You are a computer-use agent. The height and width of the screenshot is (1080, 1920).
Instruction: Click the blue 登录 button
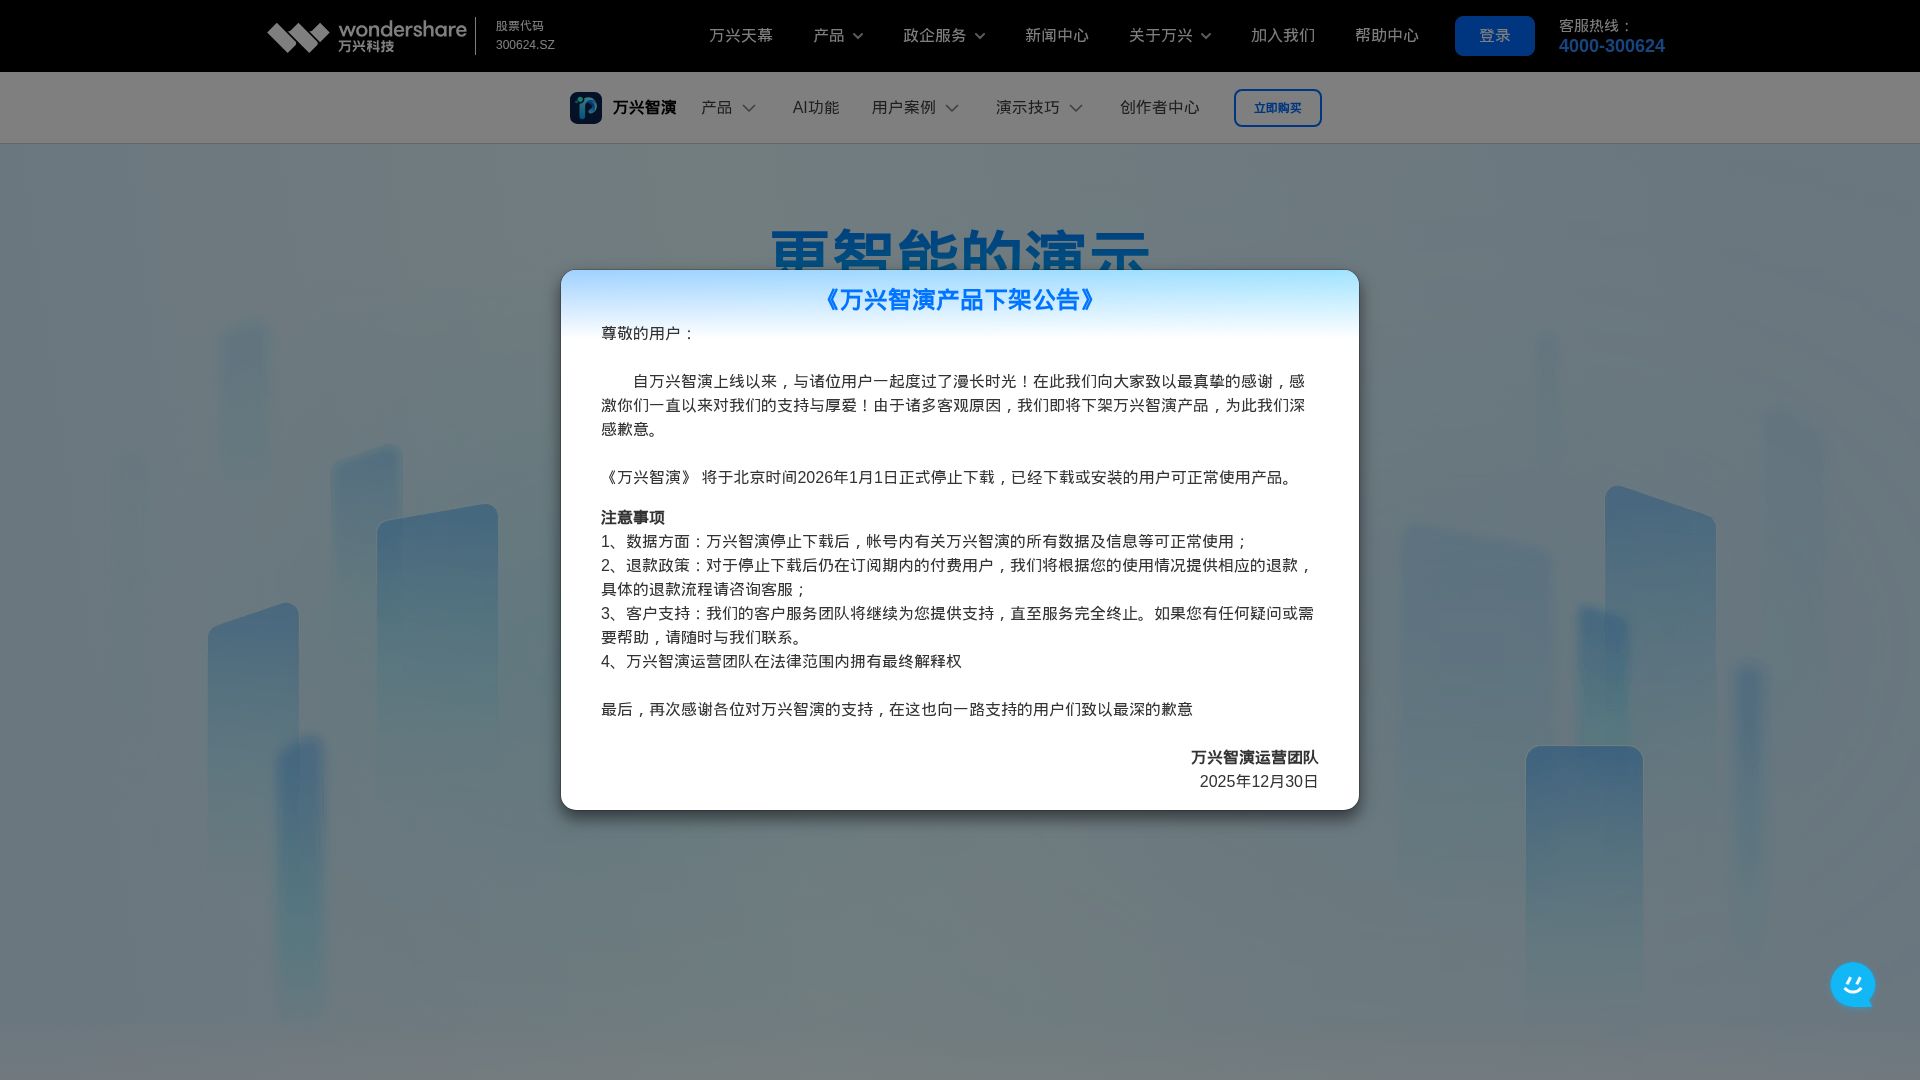(x=1494, y=36)
